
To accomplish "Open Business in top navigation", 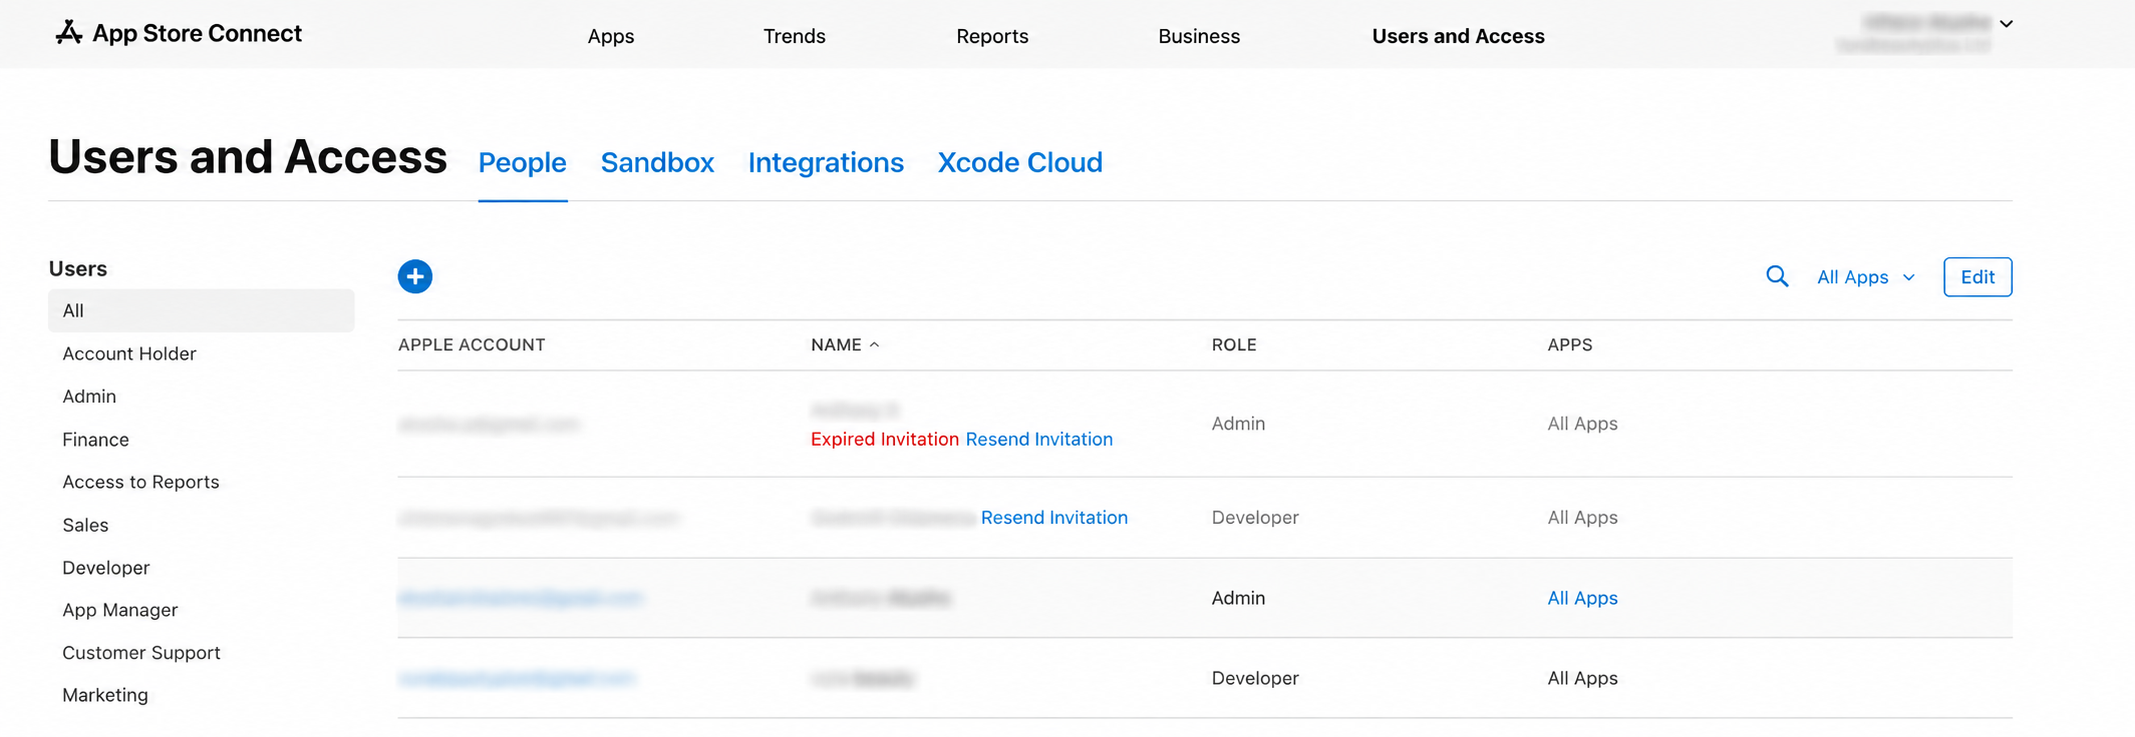I will click(x=1199, y=36).
